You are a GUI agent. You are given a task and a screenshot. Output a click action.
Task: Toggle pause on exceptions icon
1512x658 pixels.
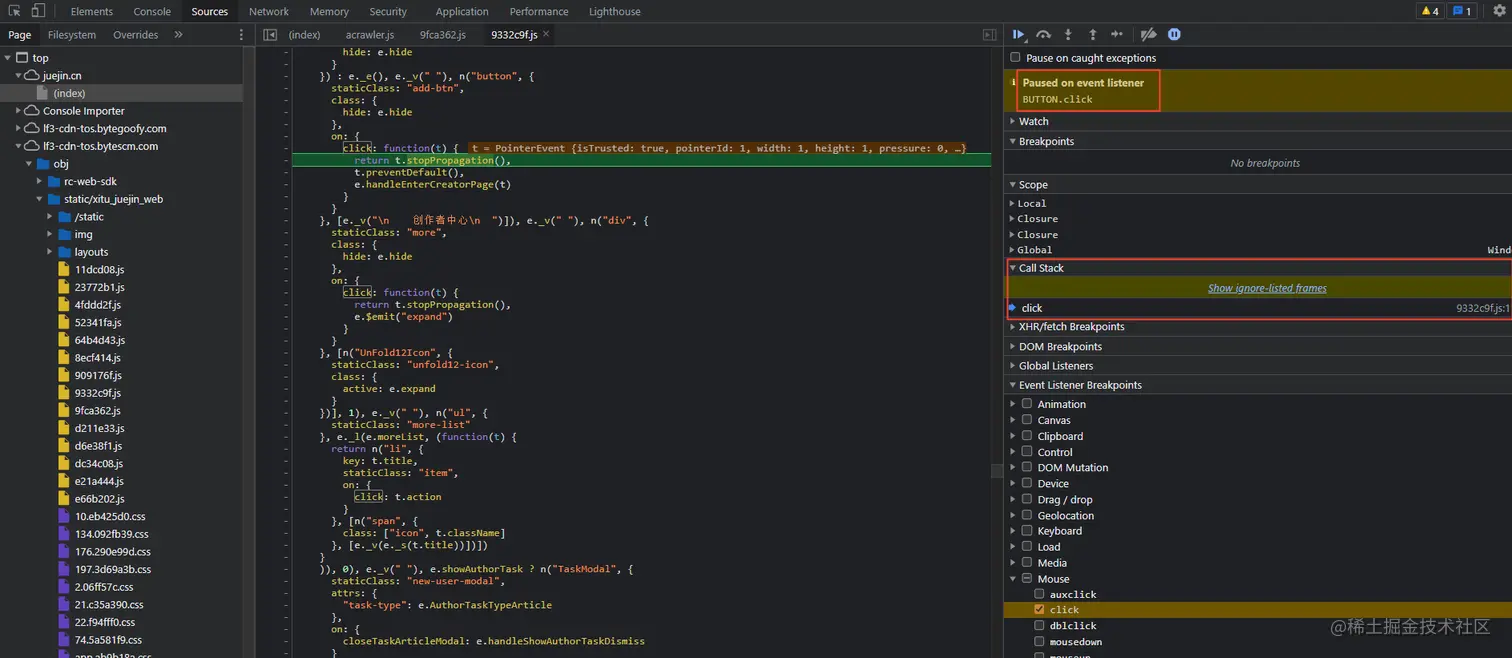tap(1174, 35)
